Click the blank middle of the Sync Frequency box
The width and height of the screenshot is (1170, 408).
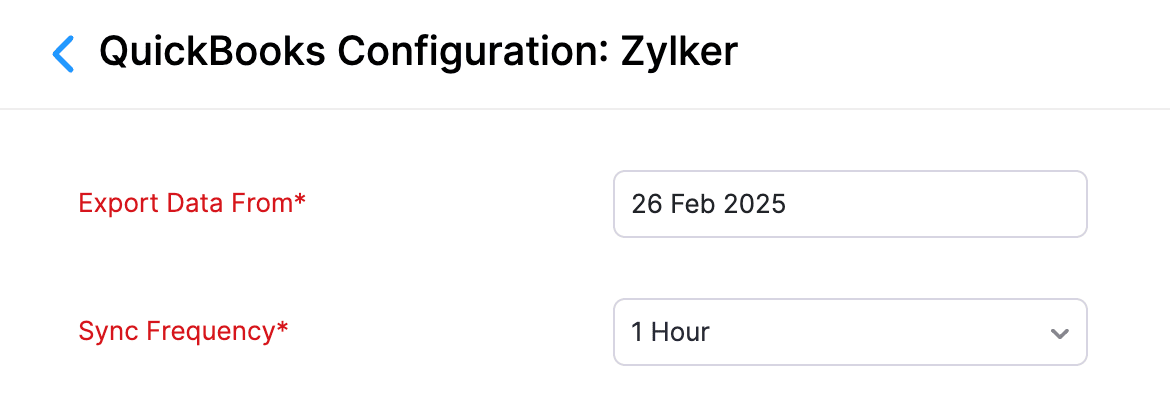[870, 332]
